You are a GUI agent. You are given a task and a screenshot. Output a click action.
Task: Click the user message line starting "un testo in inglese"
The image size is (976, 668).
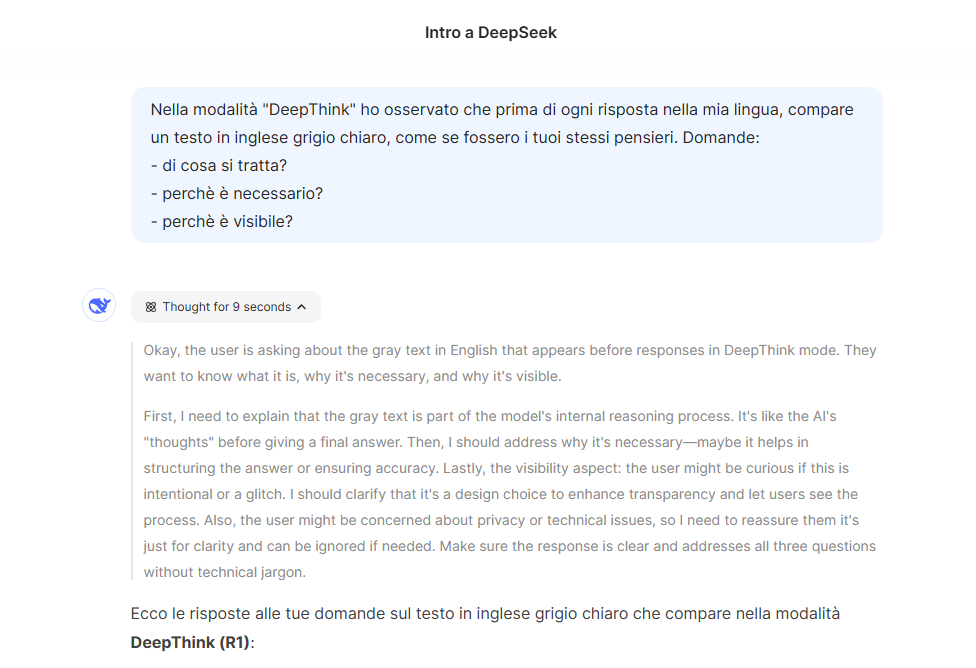455,137
